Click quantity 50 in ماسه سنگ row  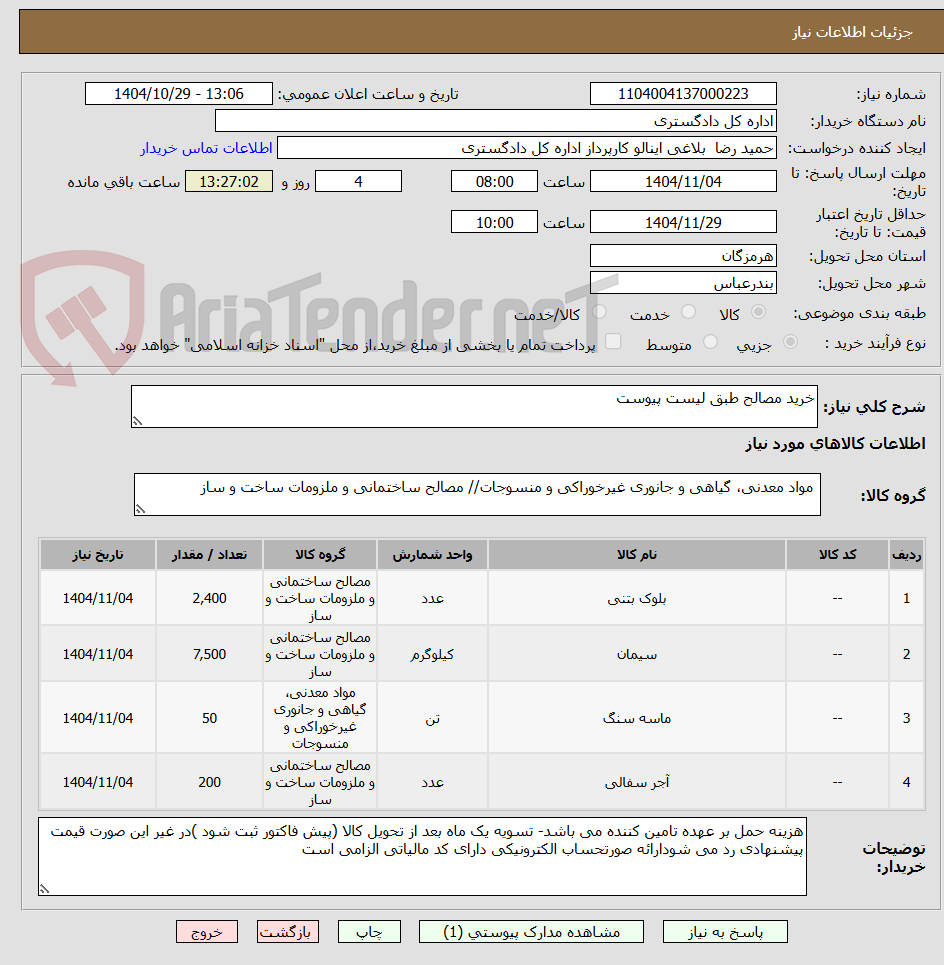209,718
